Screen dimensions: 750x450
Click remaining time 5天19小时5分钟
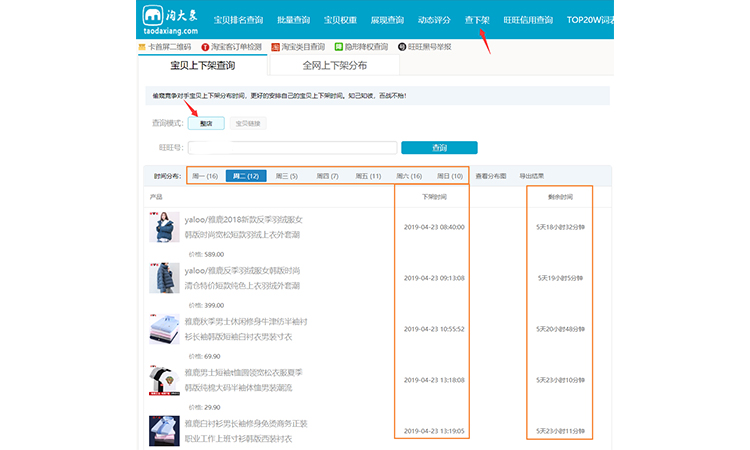tap(560, 278)
